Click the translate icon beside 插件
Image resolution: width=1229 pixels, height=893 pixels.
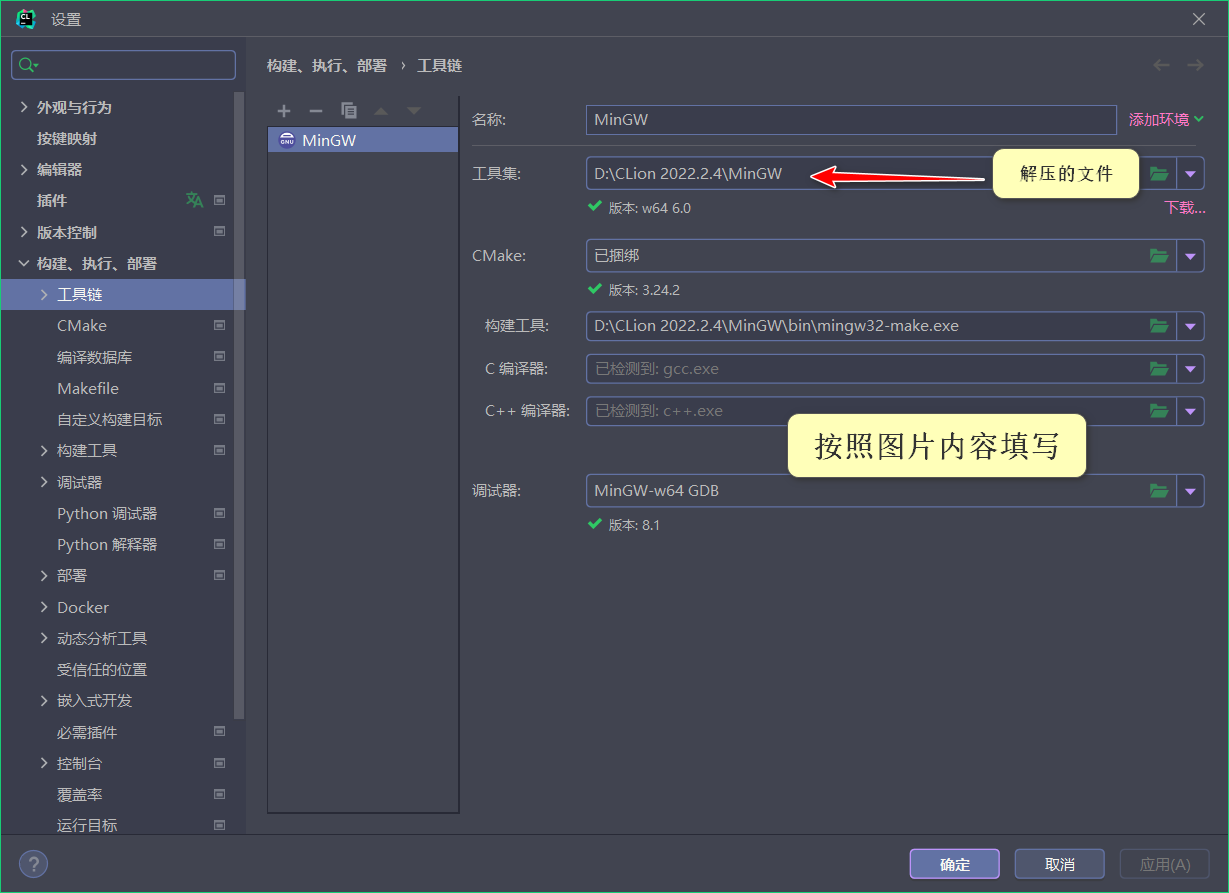click(x=194, y=200)
